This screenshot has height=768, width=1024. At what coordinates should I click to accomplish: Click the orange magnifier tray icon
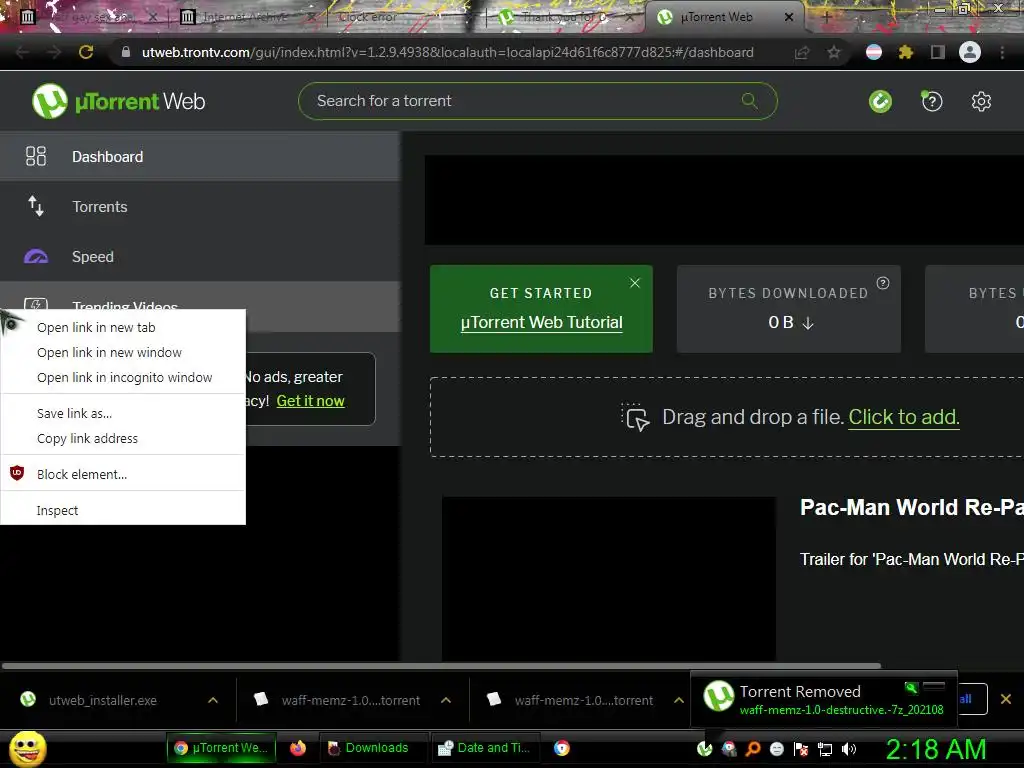(x=752, y=749)
